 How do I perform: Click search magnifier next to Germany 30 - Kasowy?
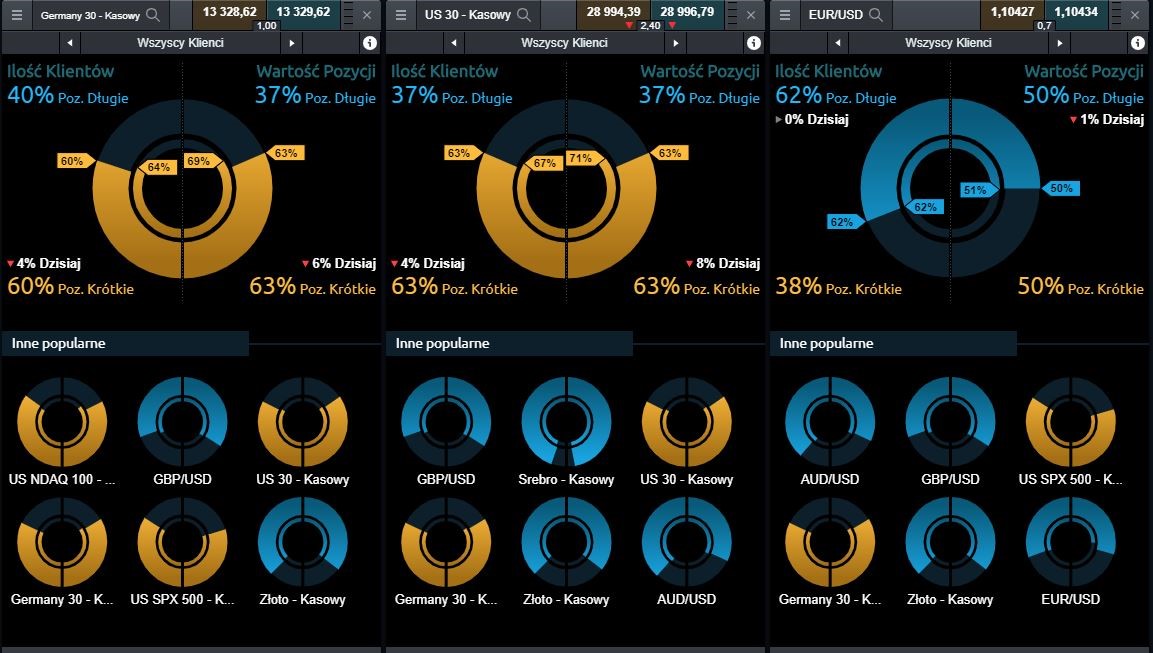point(153,15)
